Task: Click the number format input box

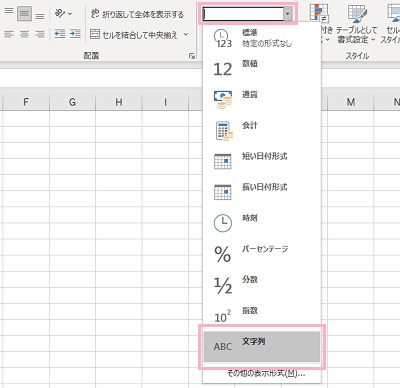Action: click(x=243, y=14)
